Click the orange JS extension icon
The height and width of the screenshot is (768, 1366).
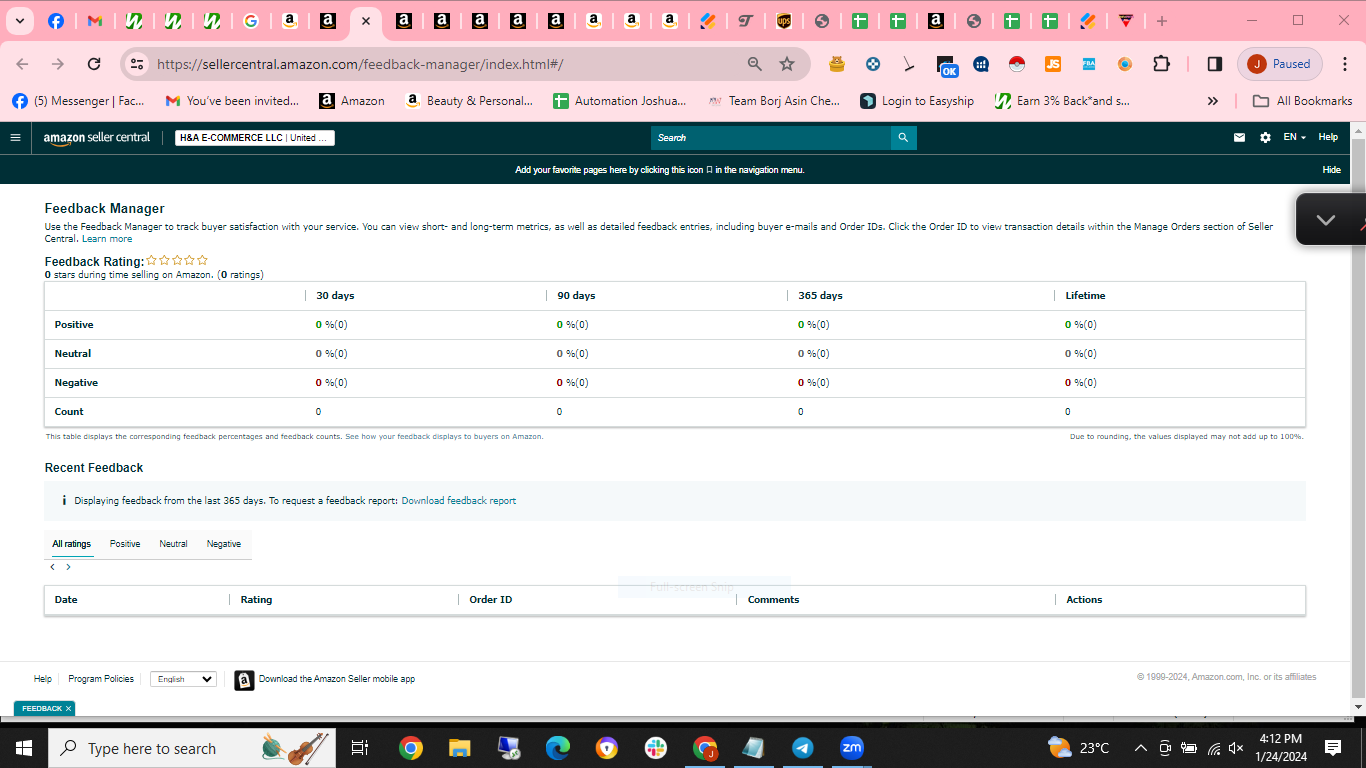(x=1053, y=64)
